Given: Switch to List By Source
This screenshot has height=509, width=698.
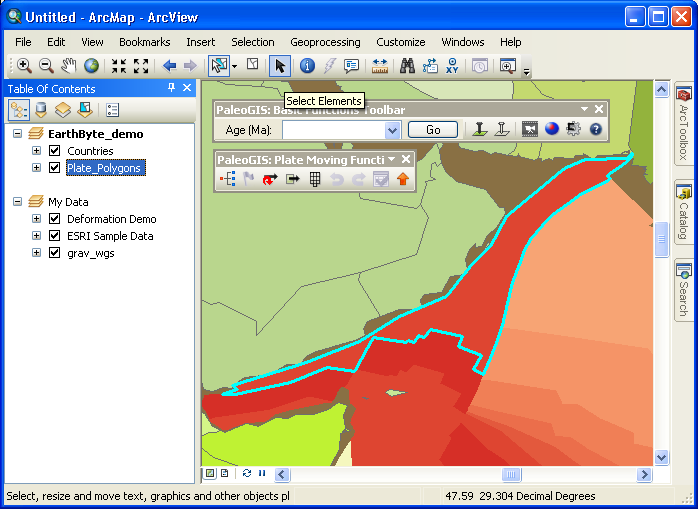Looking at the screenshot, I should [x=41, y=110].
